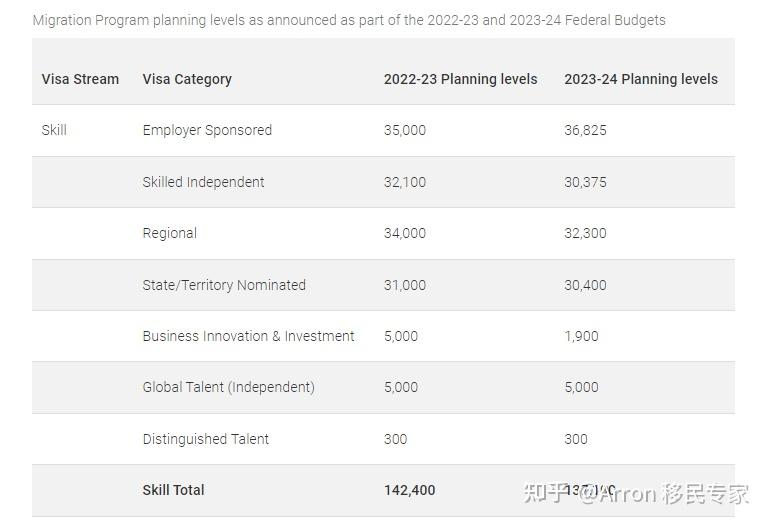Click the Visa Category column header
This screenshot has height=525, width=768.
coord(187,79)
